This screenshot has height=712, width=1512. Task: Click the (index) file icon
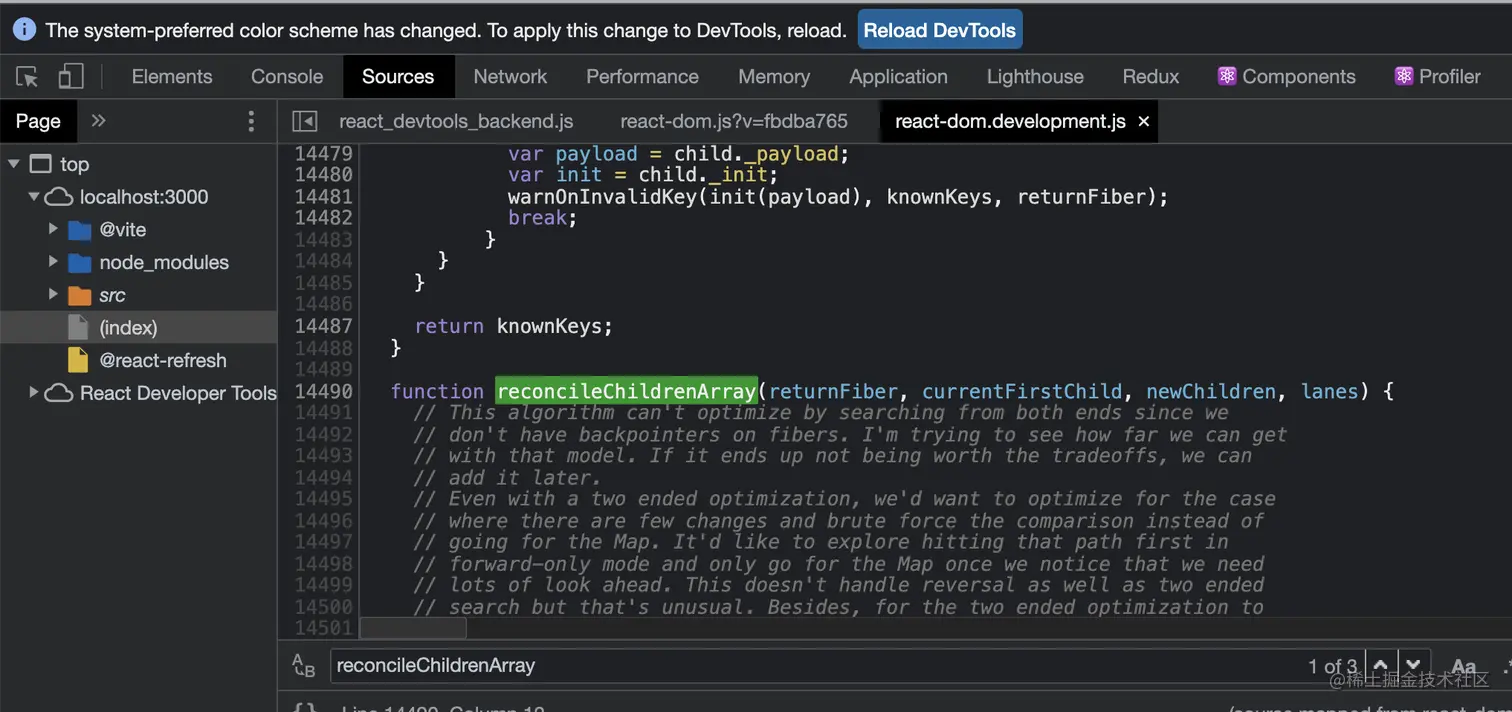(78, 327)
